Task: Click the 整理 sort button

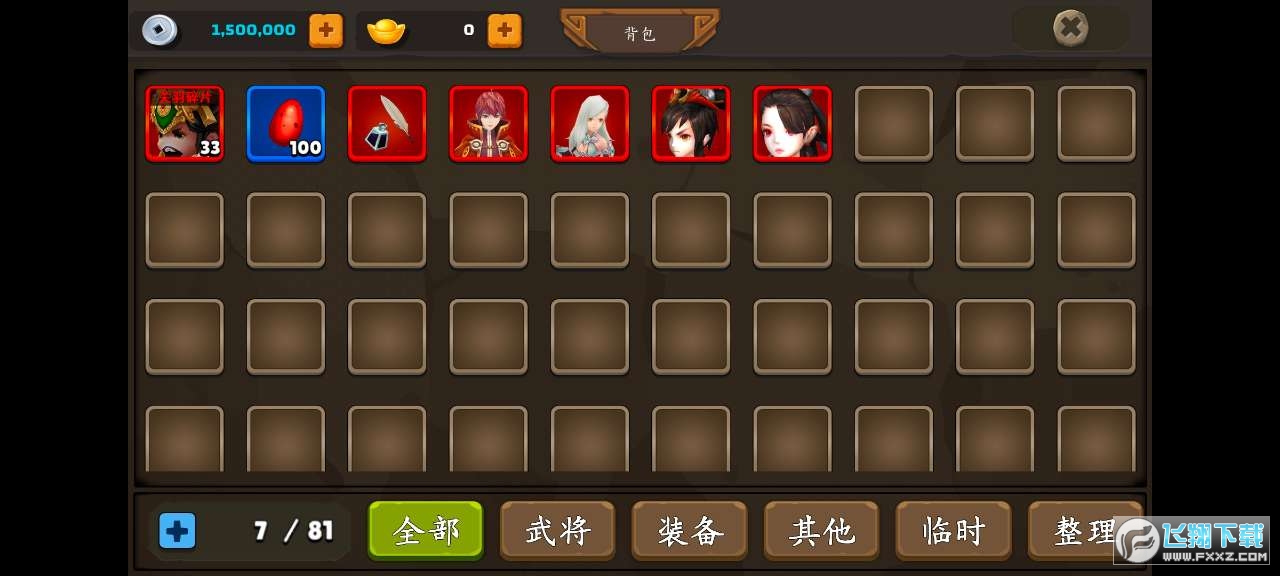Action: 1085,530
